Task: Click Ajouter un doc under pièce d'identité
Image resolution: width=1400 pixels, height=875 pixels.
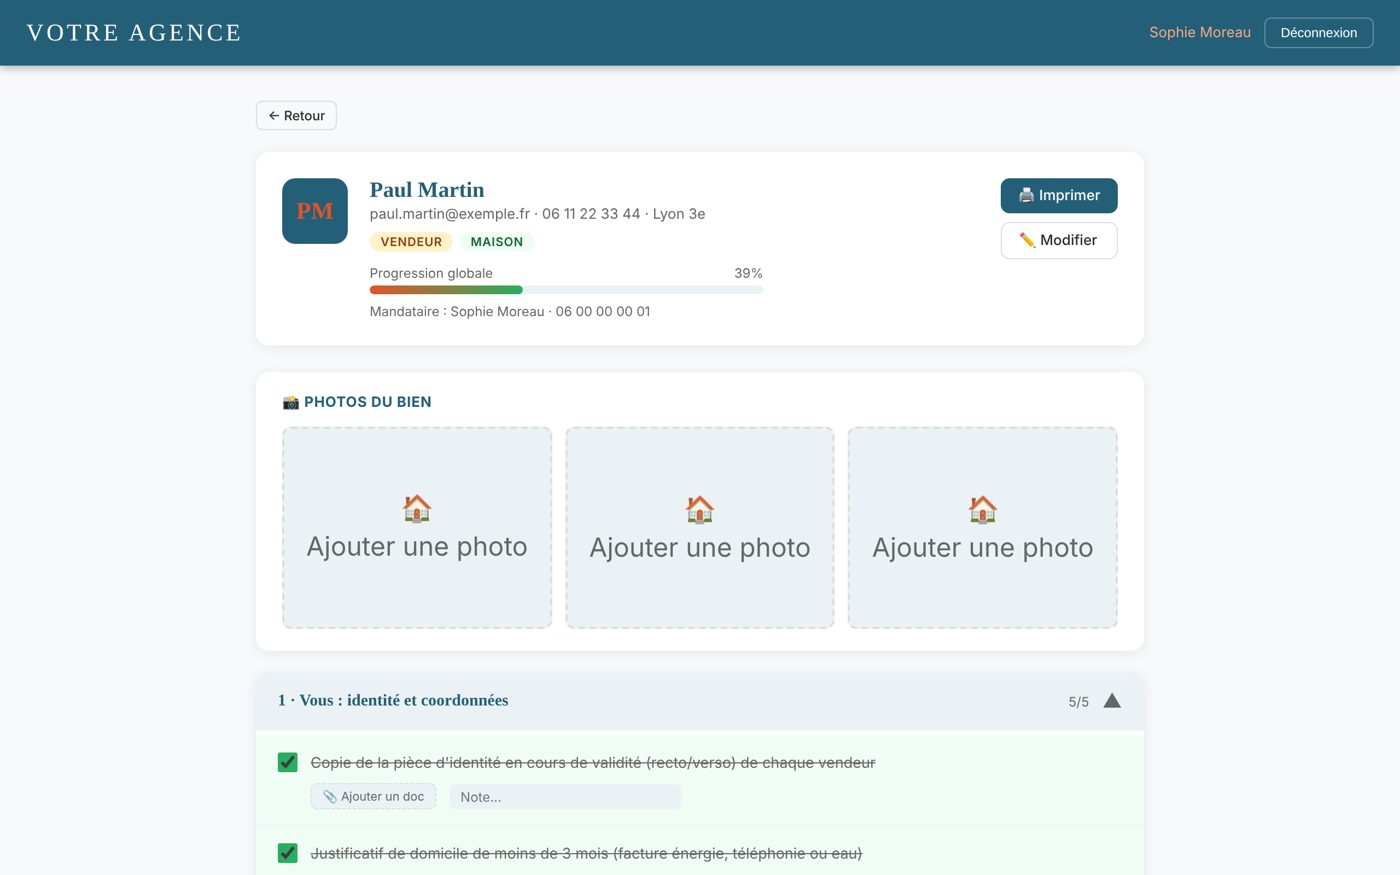Action: 373,797
